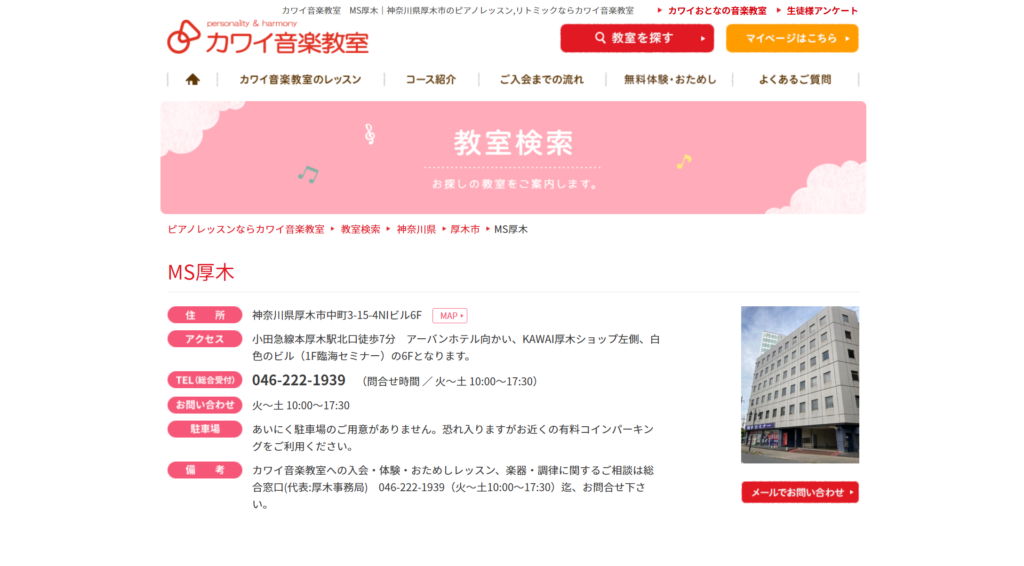Go to よくあるご質問 menu item
The height and width of the screenshot is (566, 1024).
click(795, 80)
